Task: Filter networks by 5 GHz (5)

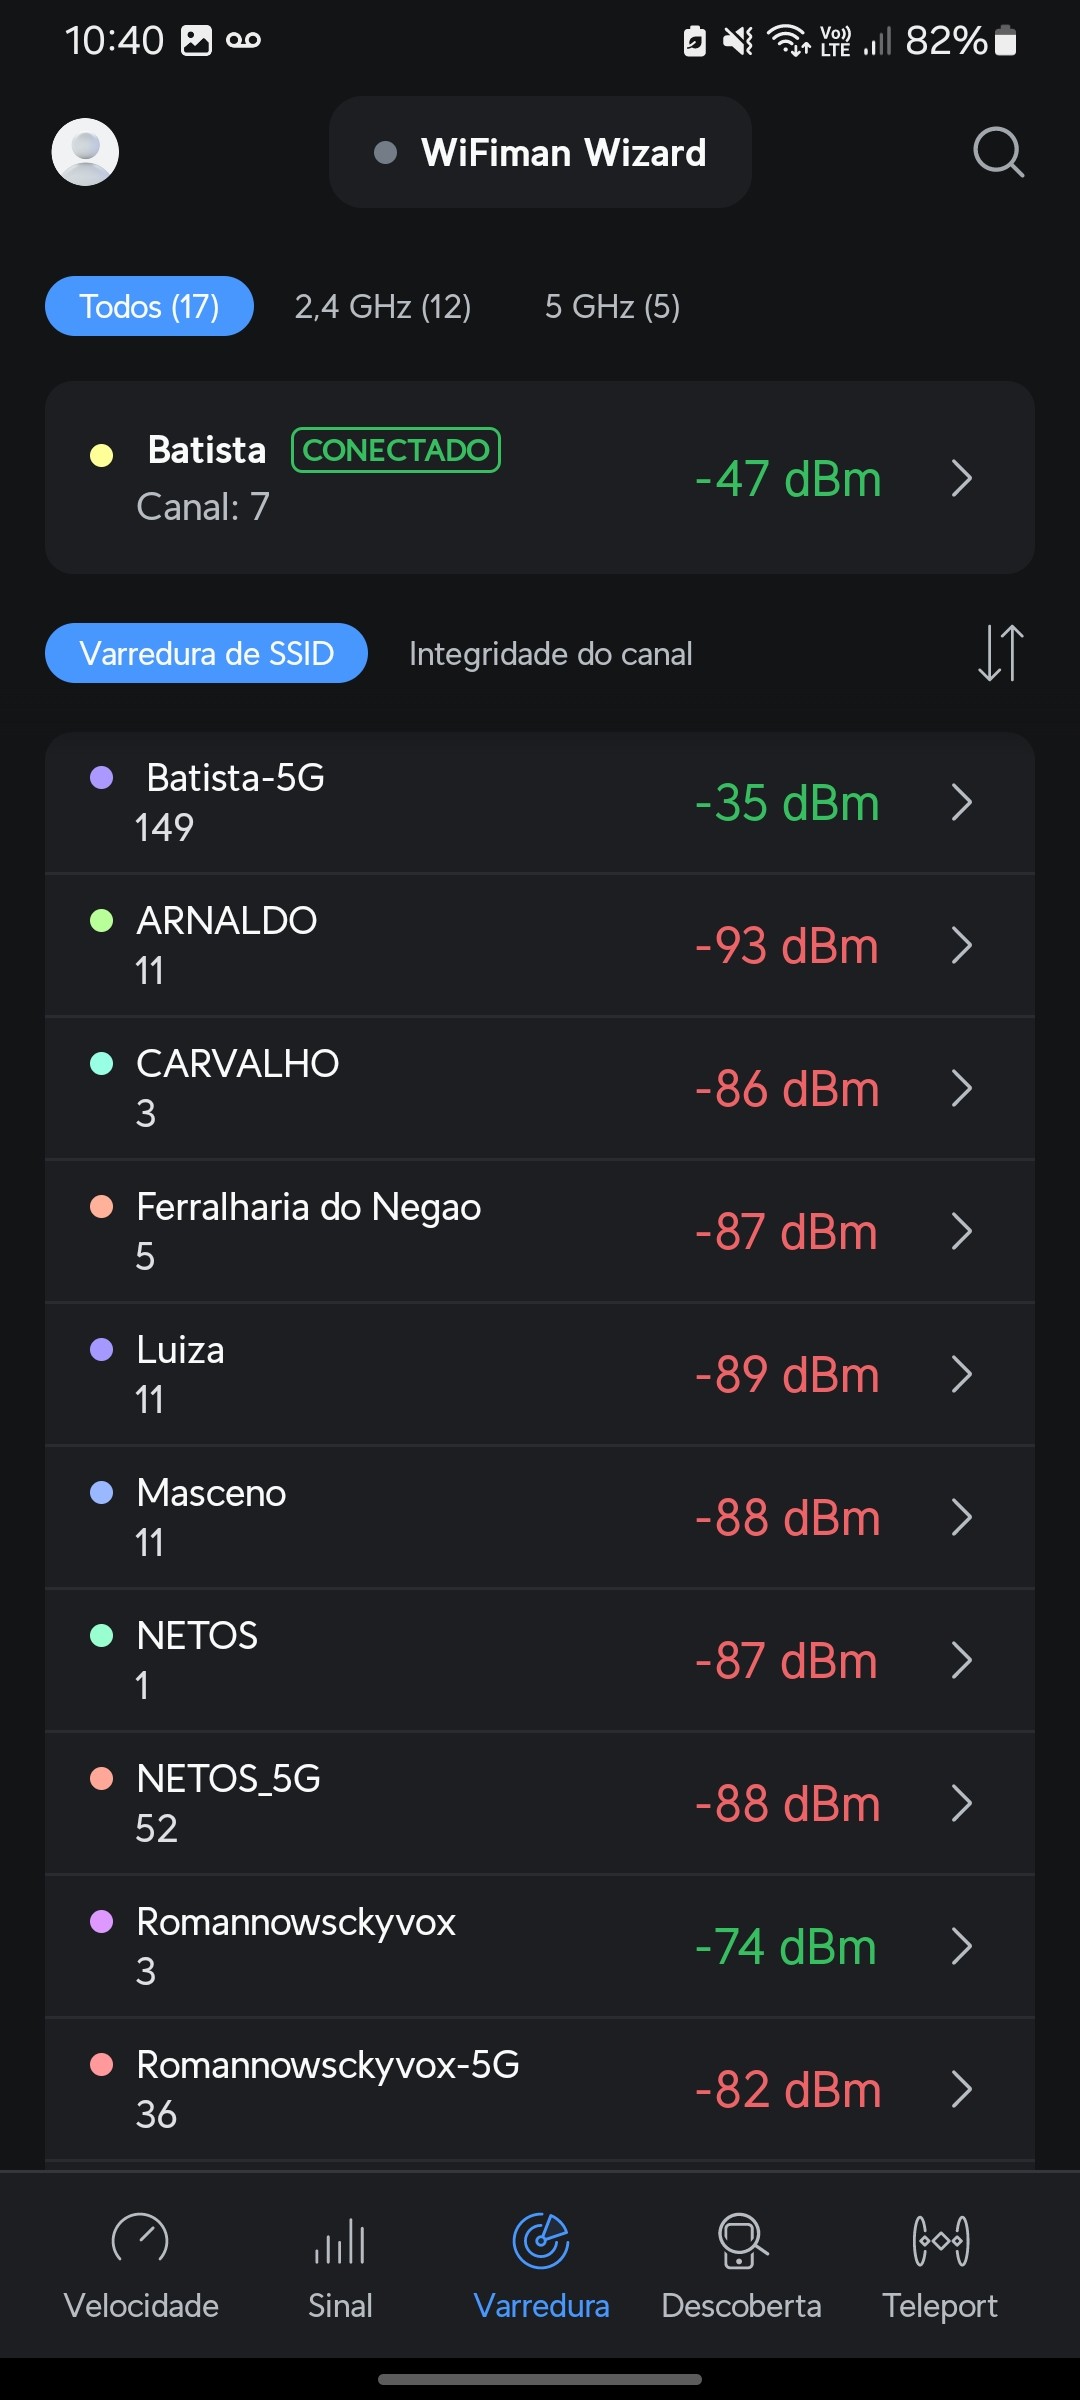Action: pos(612,306)
